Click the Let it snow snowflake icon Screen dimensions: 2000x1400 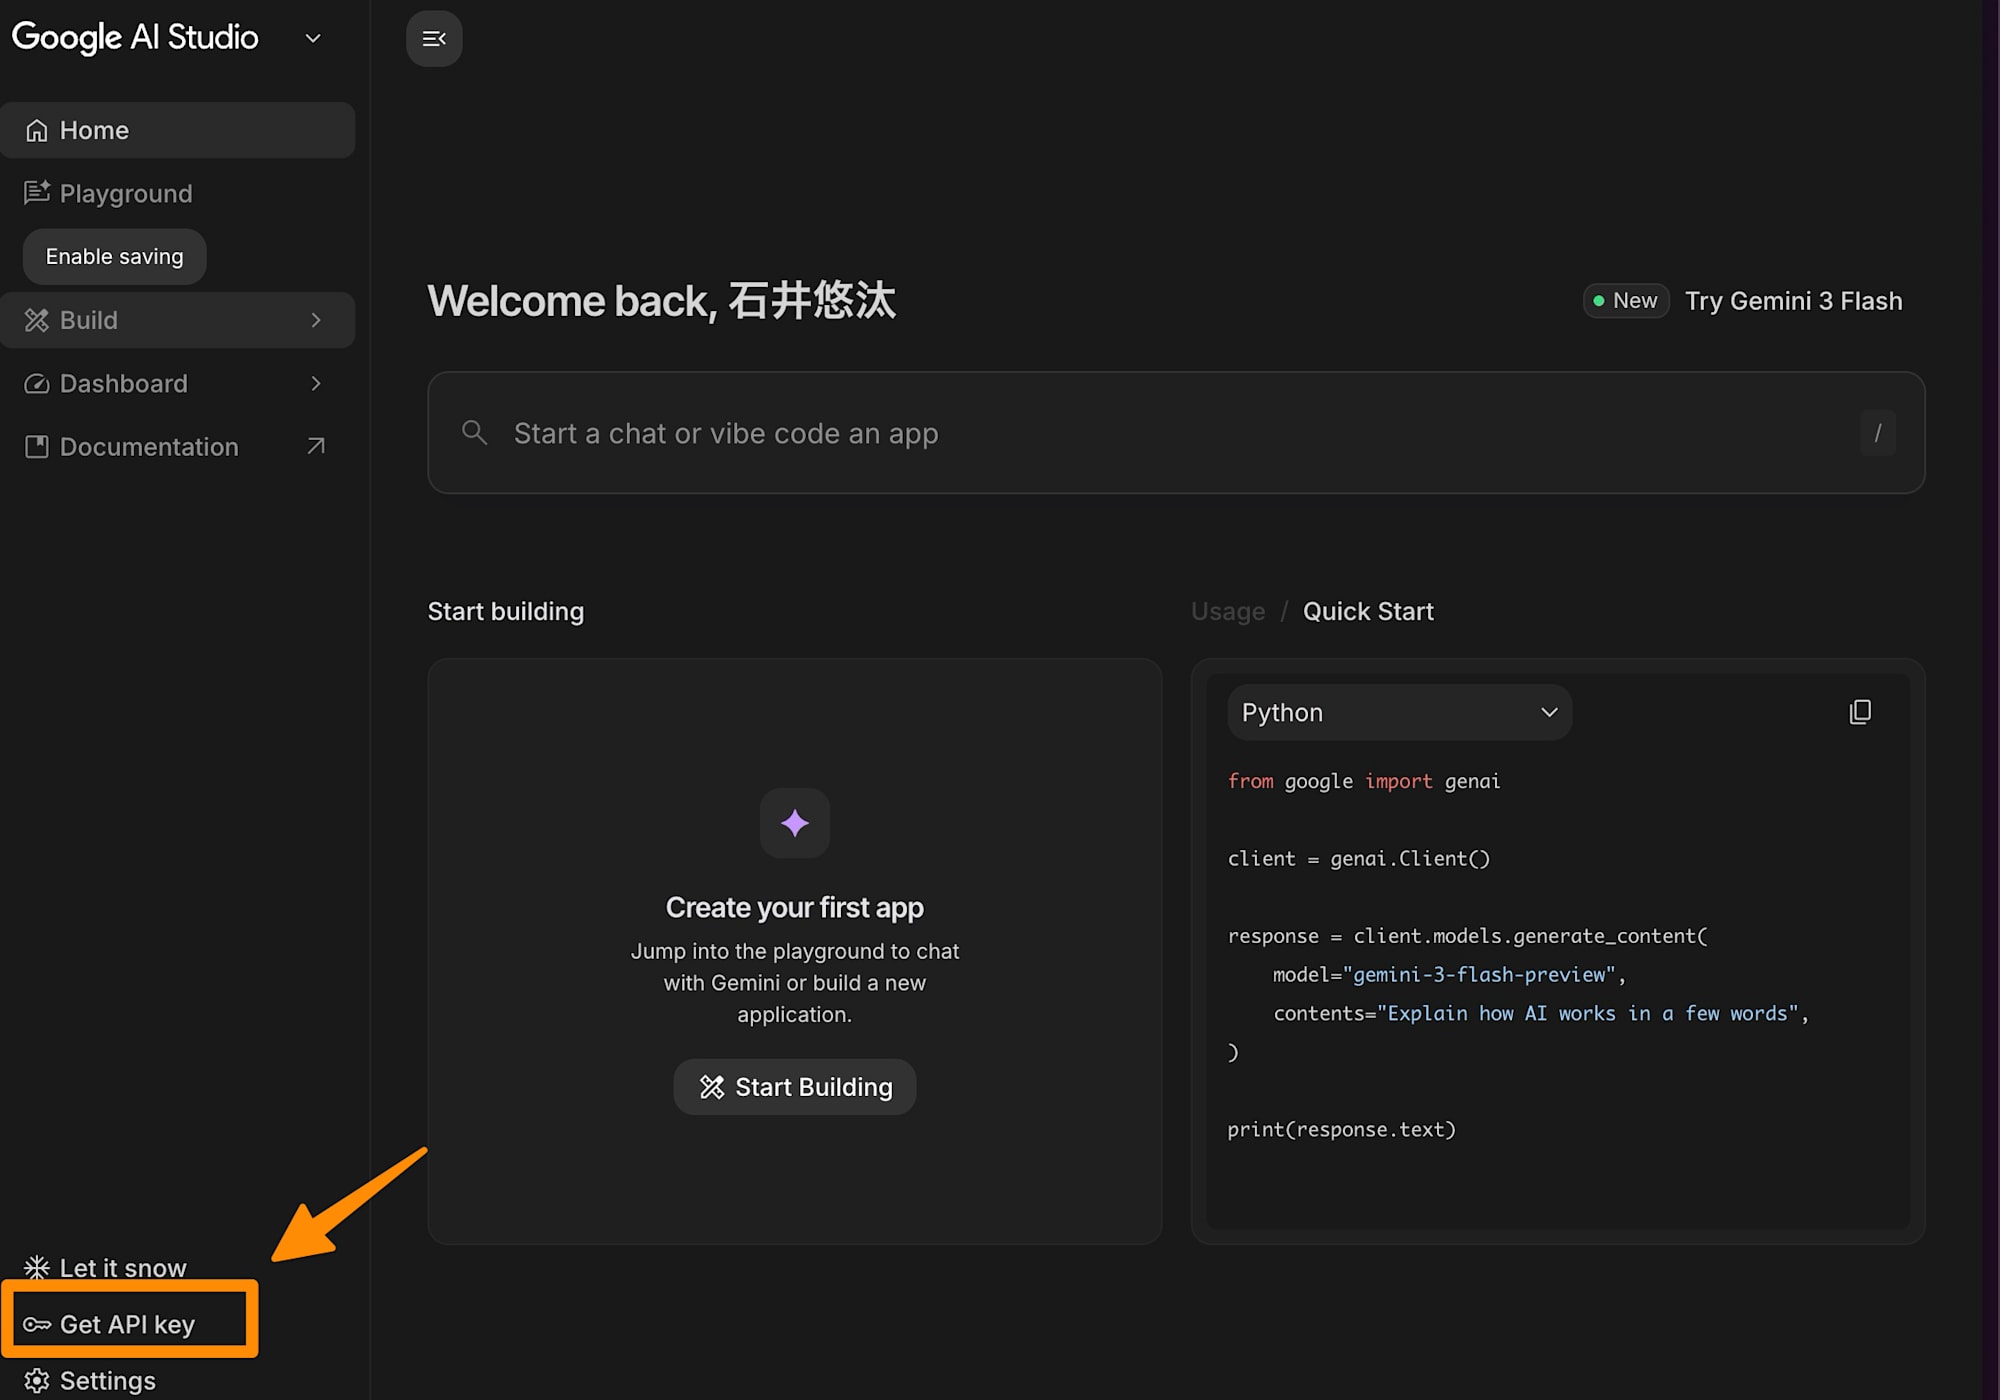coord(37,1268)
